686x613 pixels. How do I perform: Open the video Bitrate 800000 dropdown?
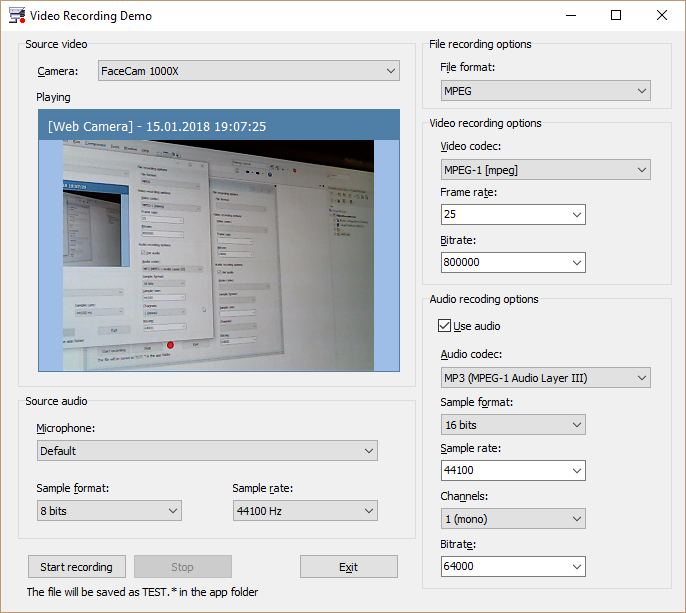tap(576, 262)
